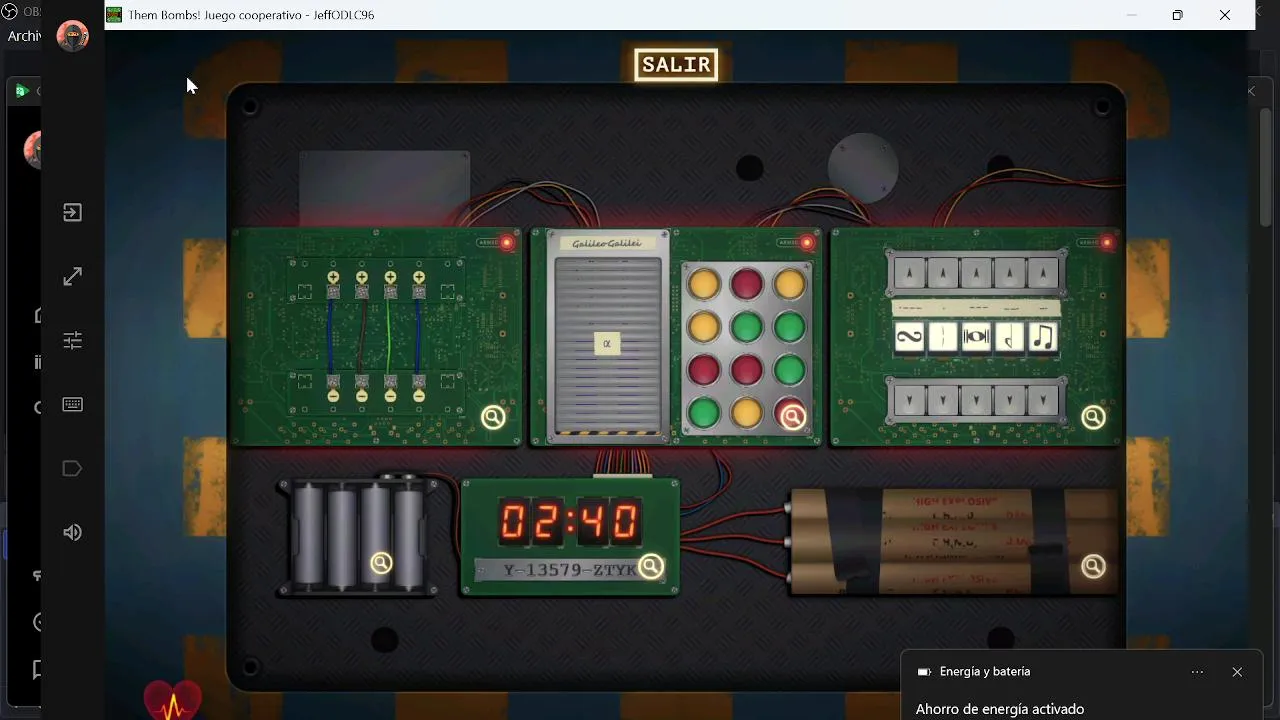Click the Them Bombs app icon in title bar
This screenshot has height=720, width=1280.
pyautogui.click(x=114, y=15)
